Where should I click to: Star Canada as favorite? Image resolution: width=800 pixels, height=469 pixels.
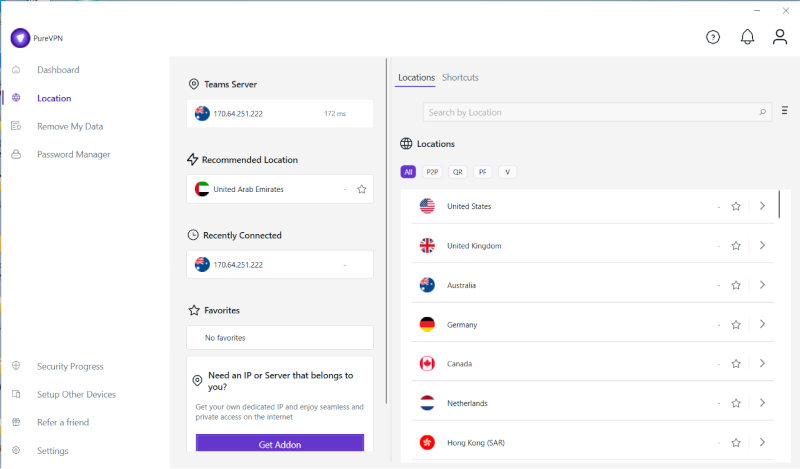pos(736,364)
